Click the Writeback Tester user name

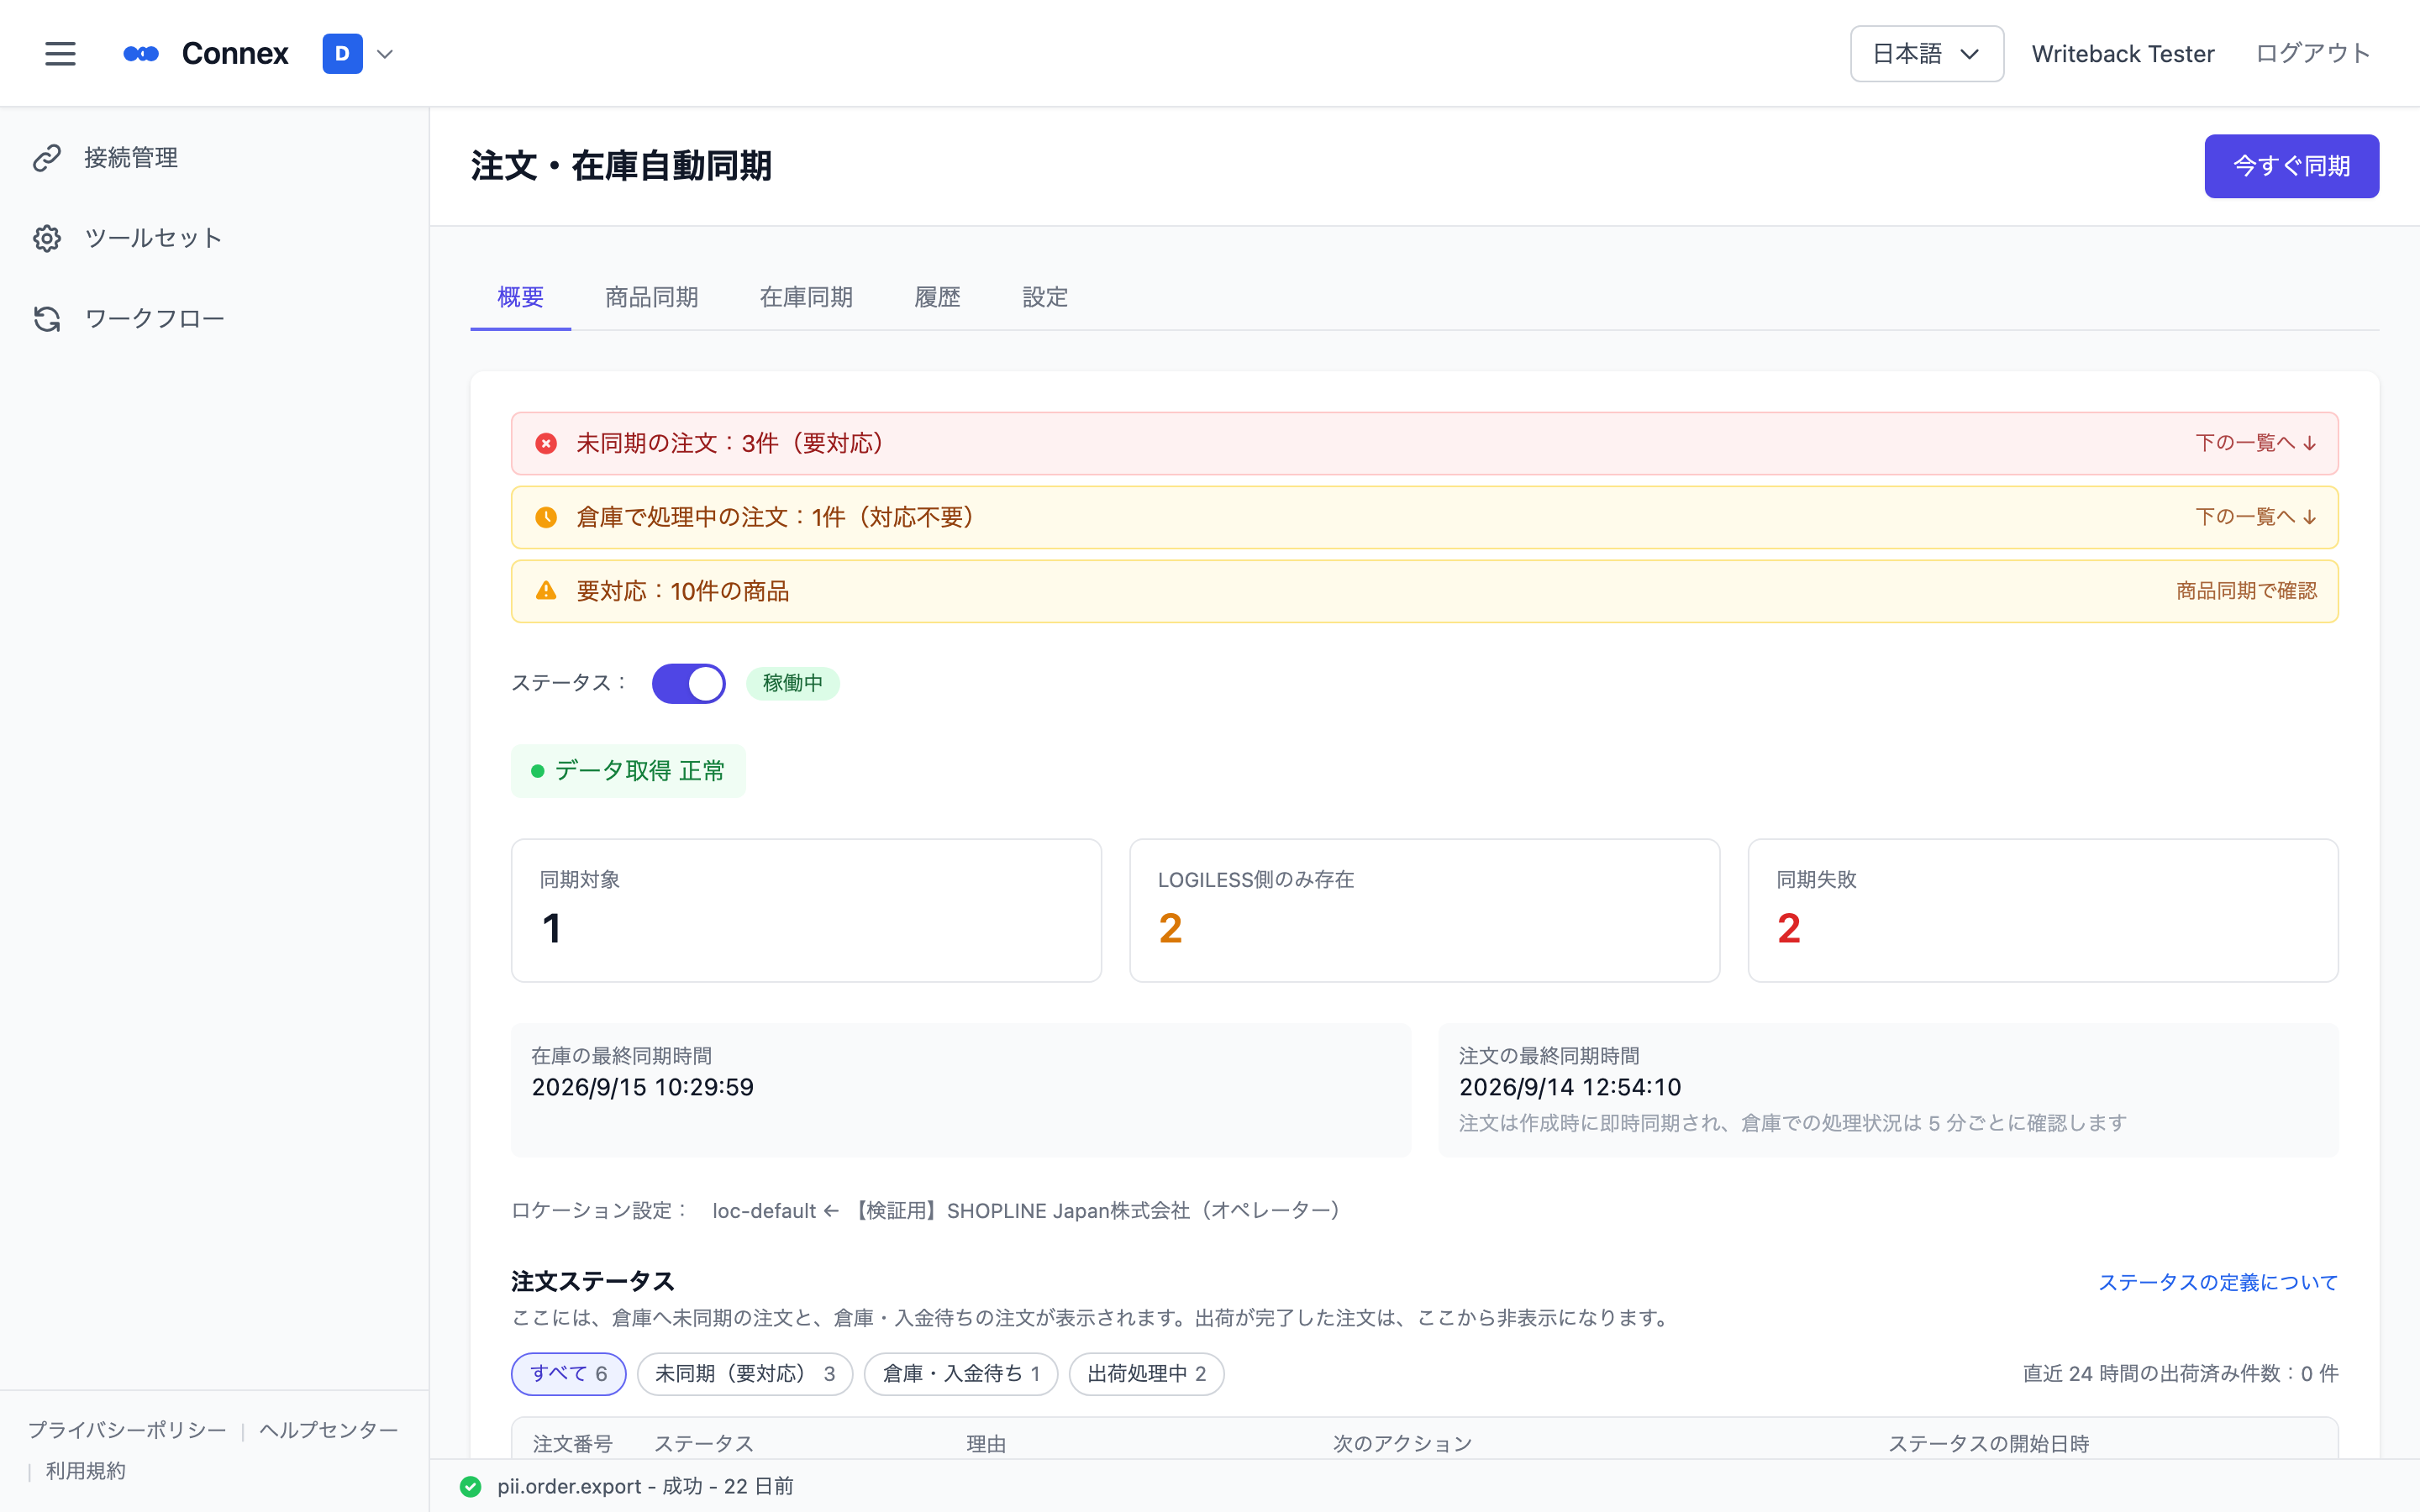(2122, 54)
